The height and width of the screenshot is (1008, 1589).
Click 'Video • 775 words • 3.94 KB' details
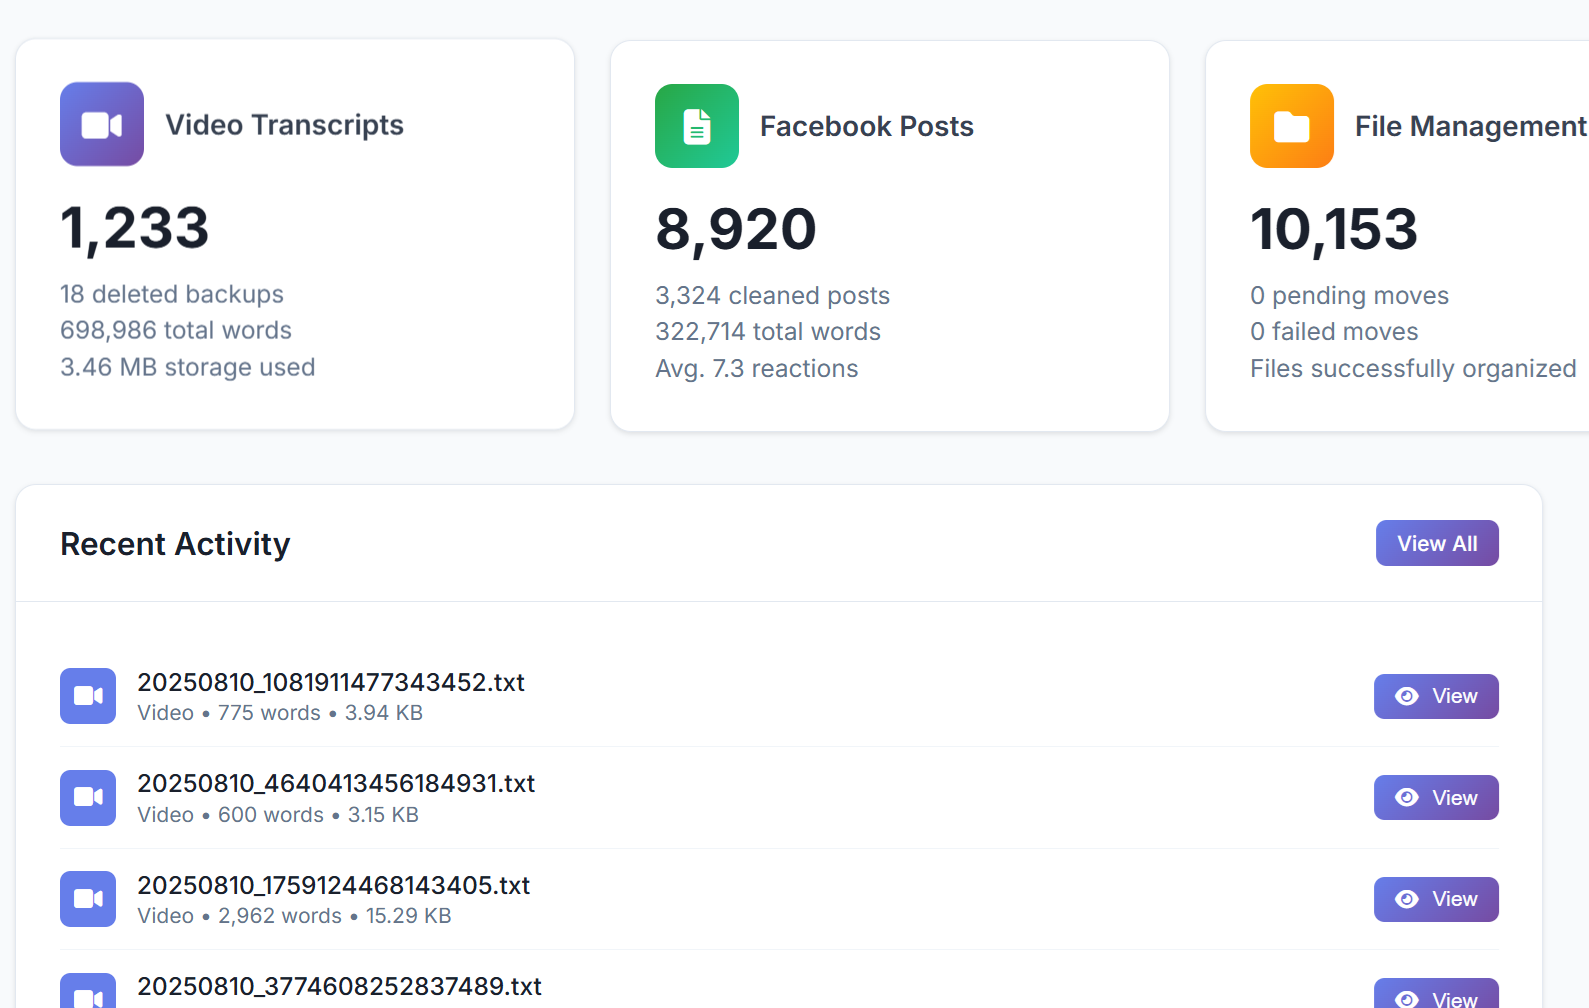point(280,713)
